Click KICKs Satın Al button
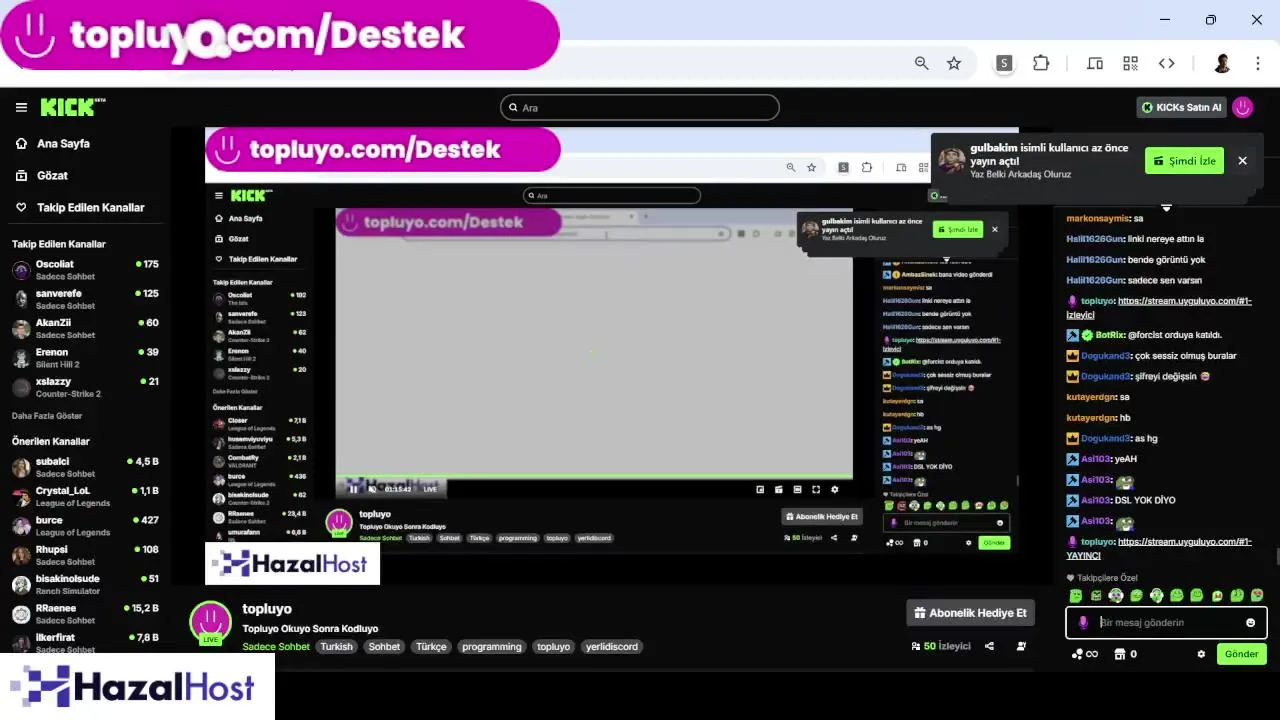Image resolution: width=1280 pixels, height=720 pixels. point(1181,107)
